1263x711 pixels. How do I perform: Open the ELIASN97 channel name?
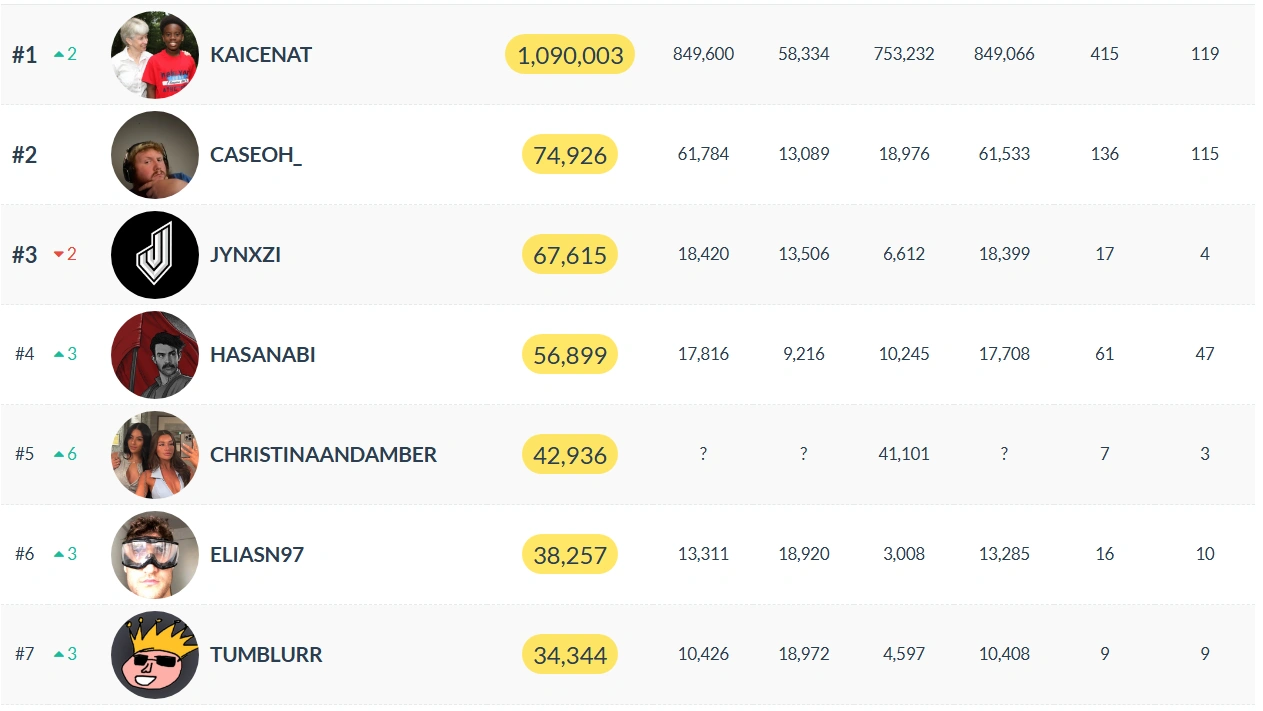pos(257,555)
